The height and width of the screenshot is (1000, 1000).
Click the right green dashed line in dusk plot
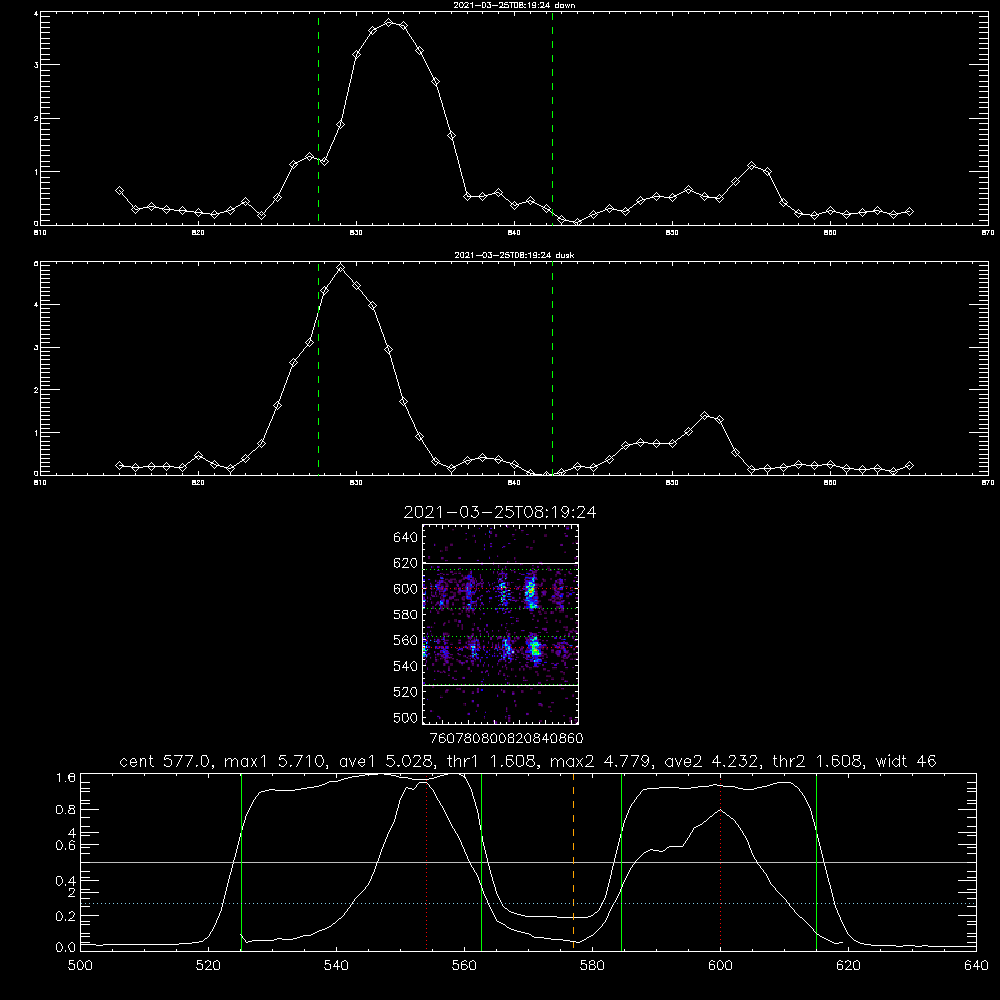(x=552, y=368)
